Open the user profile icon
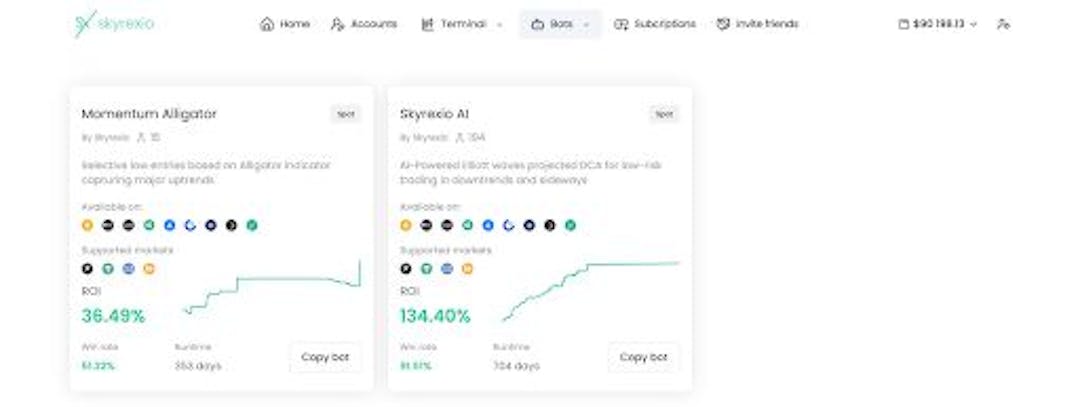Image resolution: width=1080 pixels, height=407 pixels. (1003, 24)
